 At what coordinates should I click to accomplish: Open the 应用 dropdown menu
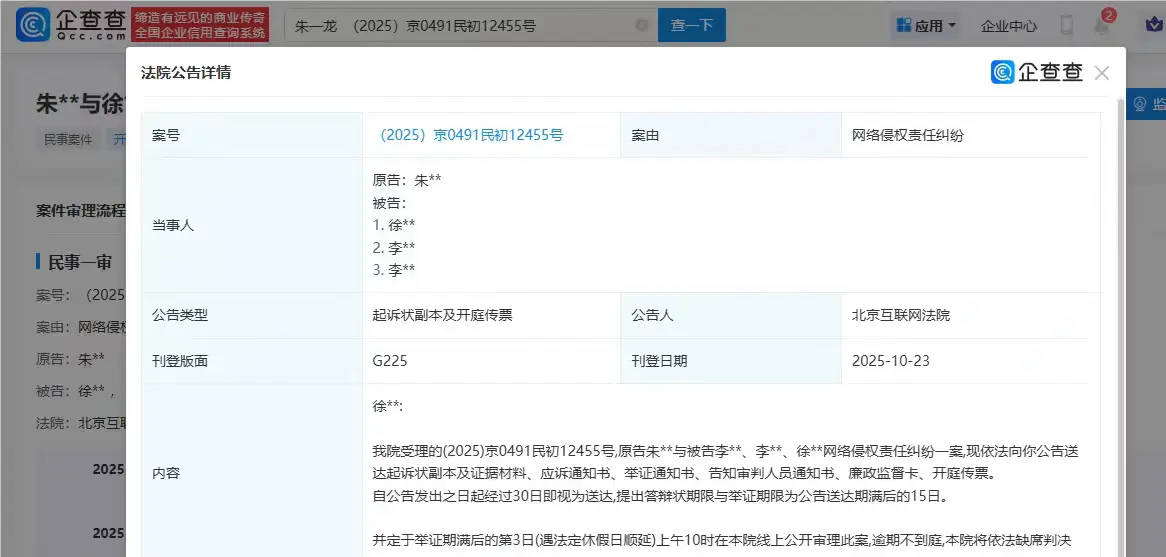pyautogui.click(x=926, y=26)
